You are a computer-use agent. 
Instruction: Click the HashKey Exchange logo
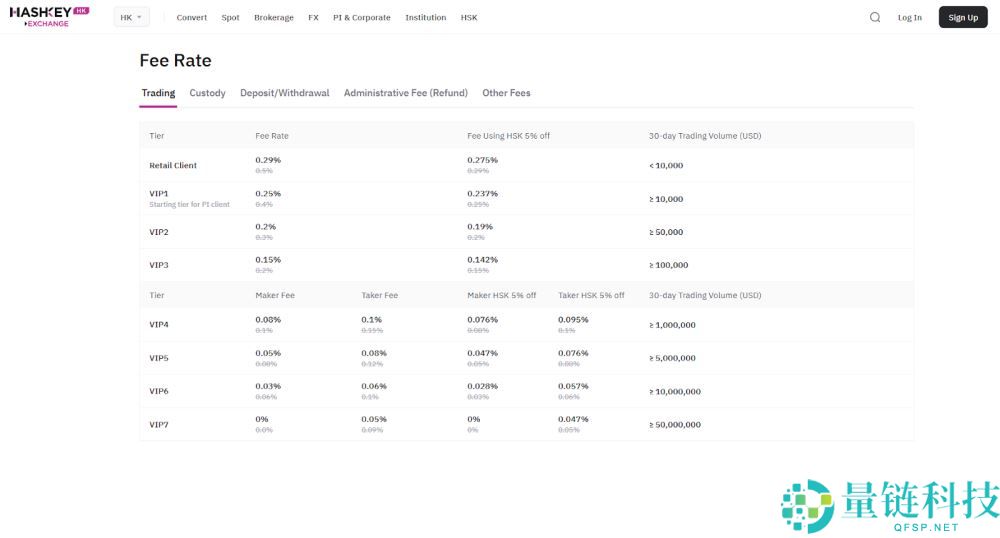pyautogui.click(x=49, y=17)
